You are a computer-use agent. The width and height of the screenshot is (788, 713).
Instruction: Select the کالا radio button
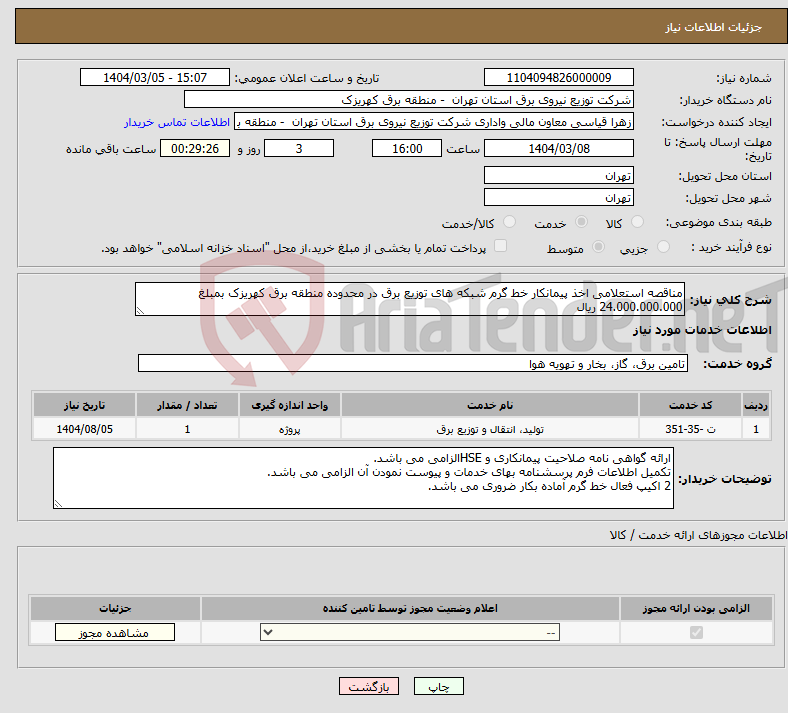coord(637,222)
